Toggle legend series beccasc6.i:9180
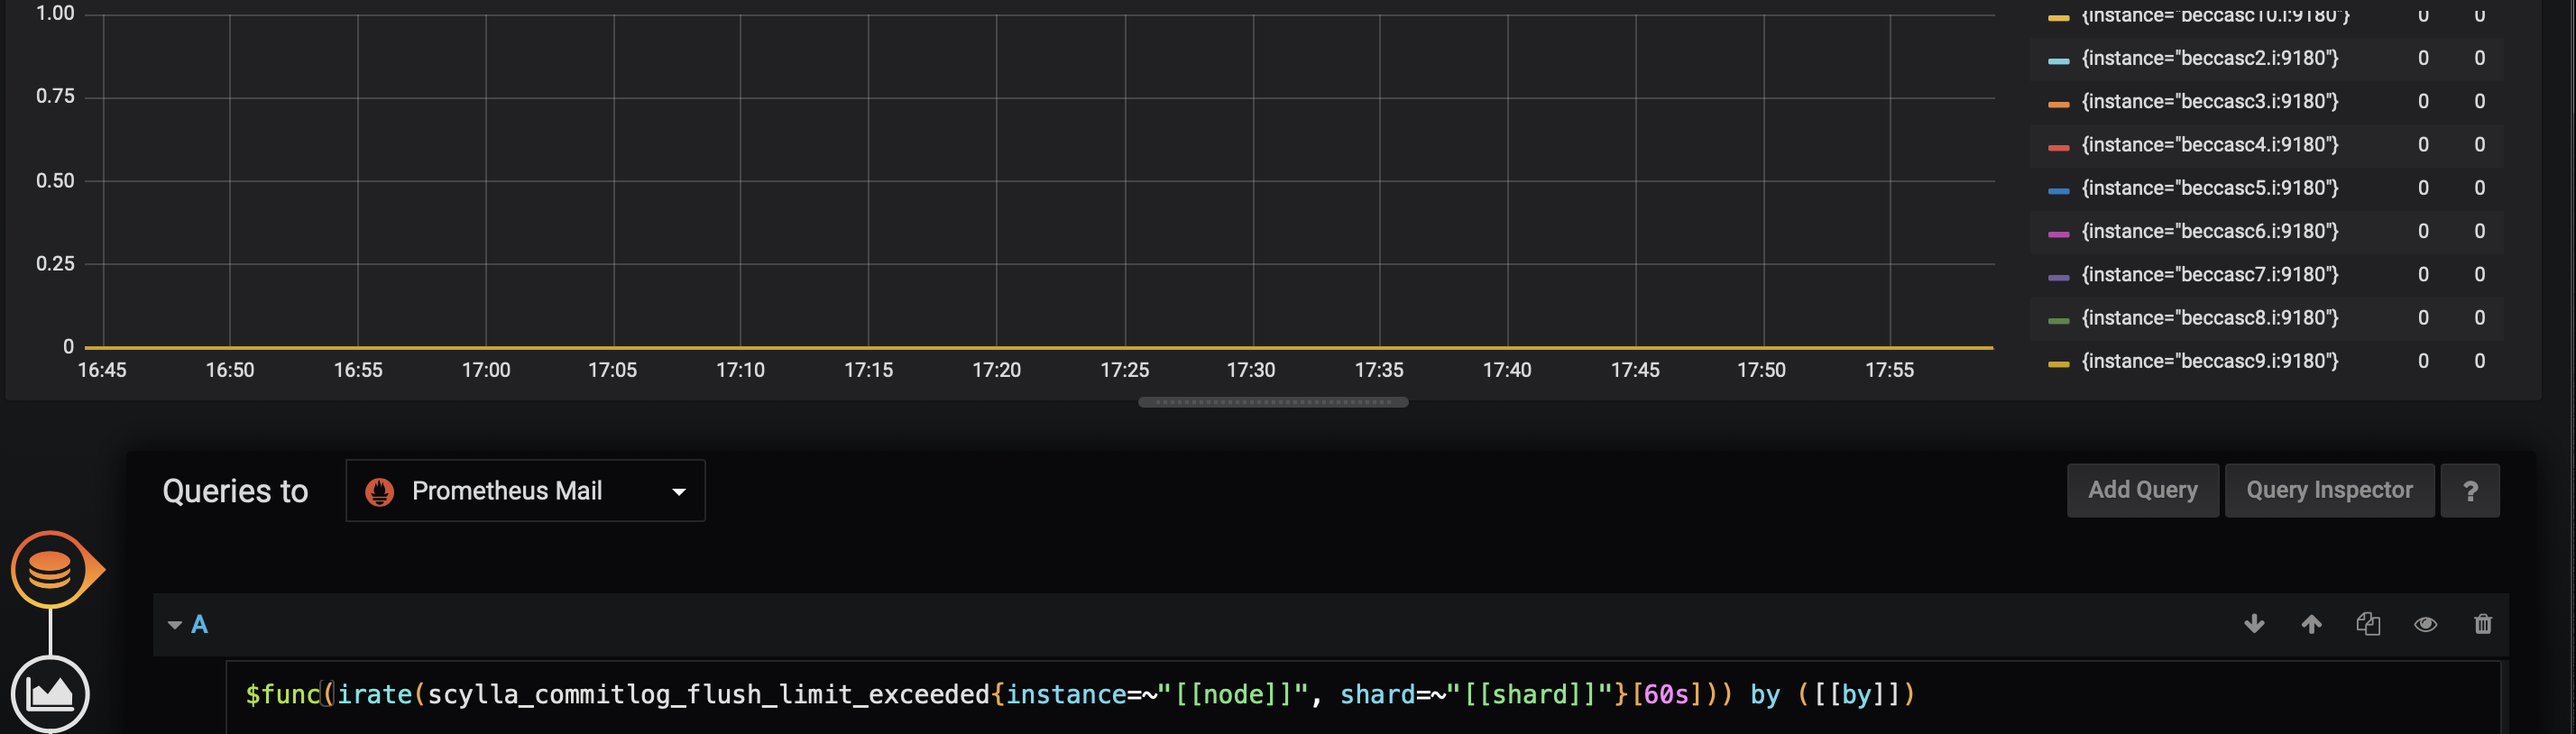This screenshot has width=2576, height=734. [2210, 231]
